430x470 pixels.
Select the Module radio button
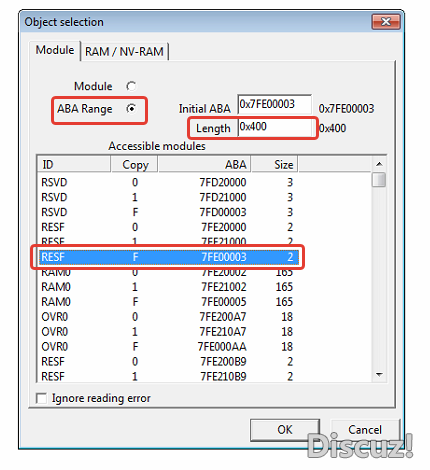pyautogui.click(x=131, y=86)
